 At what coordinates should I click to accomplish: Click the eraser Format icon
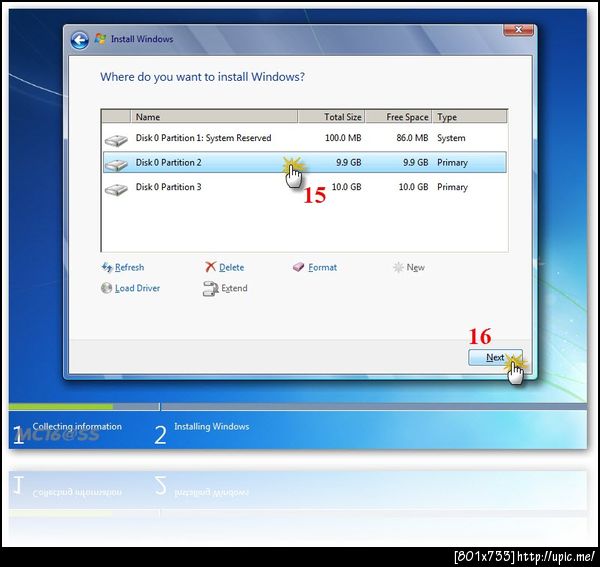coord(298,267)
